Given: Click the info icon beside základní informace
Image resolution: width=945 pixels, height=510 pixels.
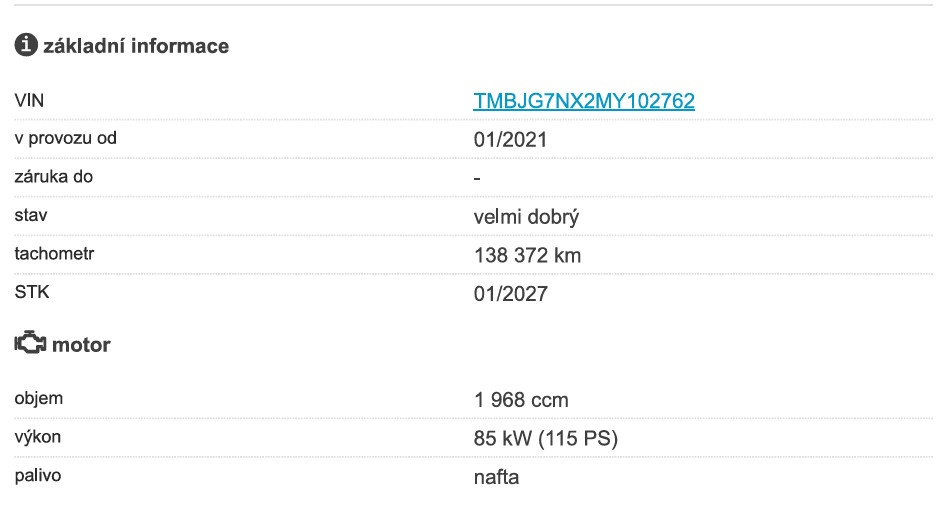Looking at the screenshot, I should [26, 45].
